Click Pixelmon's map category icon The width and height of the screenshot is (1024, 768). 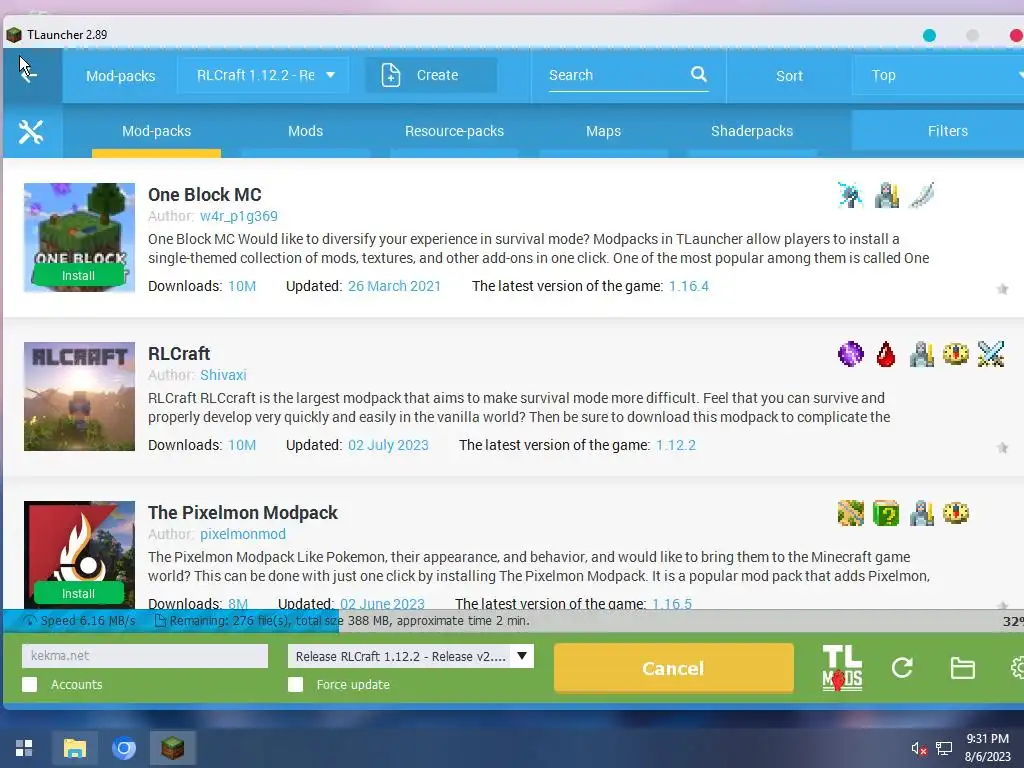tap(850, 513)
